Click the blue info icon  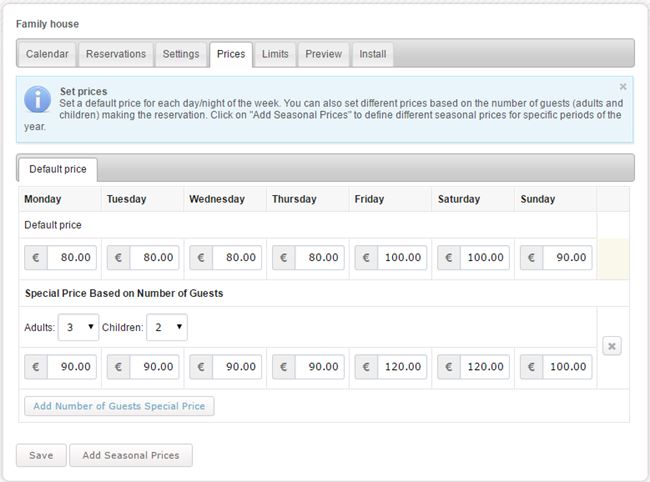(38, 100)
